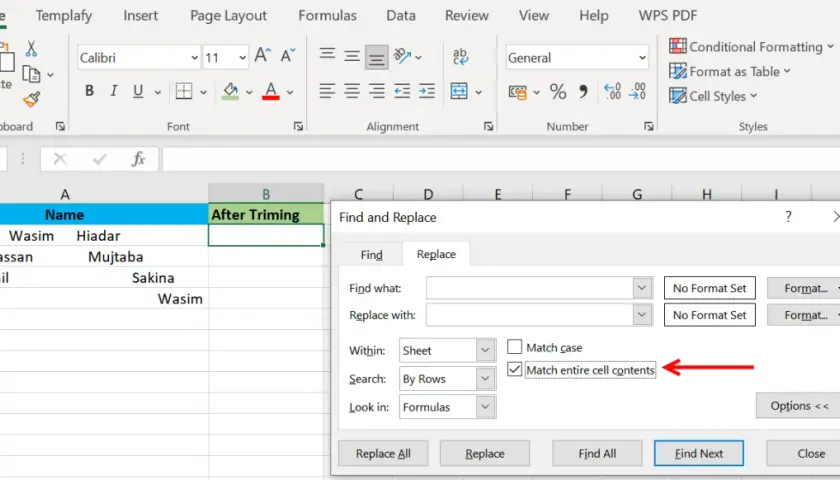Click Middle Align icon

352,56
